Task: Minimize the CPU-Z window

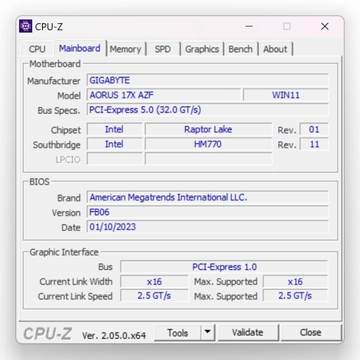Action: point(249,26)
